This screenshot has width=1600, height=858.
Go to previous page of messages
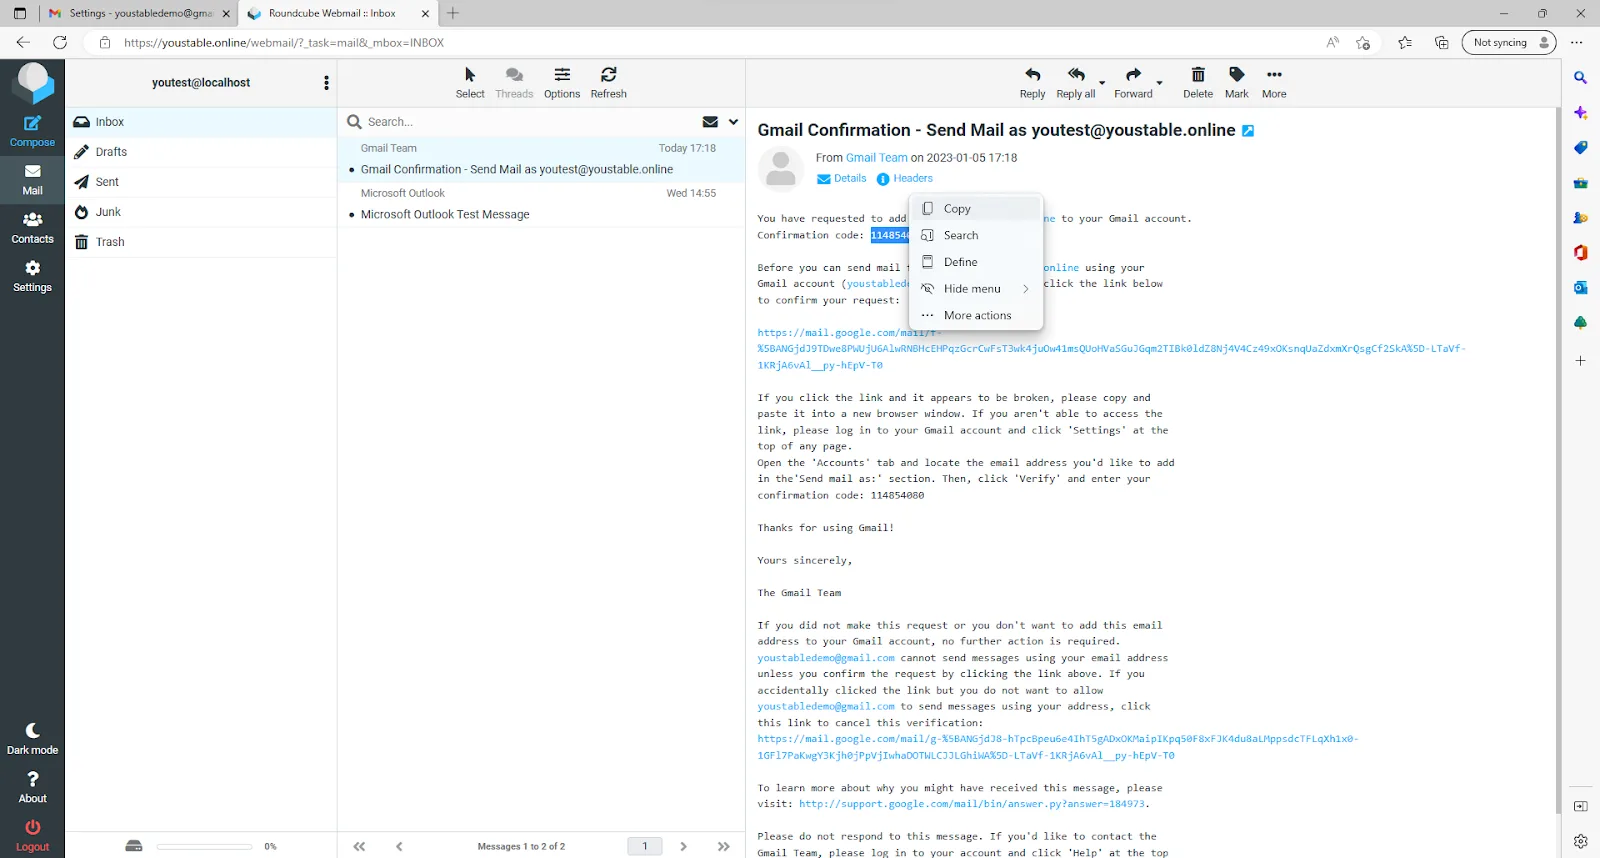(399, 846)
